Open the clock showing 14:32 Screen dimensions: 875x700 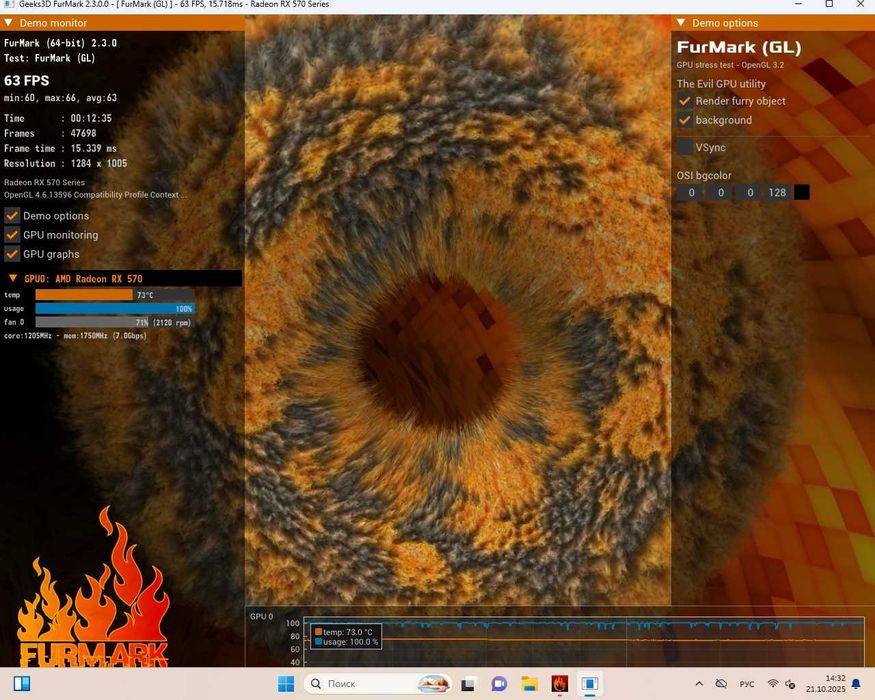[x=825, y=684]
